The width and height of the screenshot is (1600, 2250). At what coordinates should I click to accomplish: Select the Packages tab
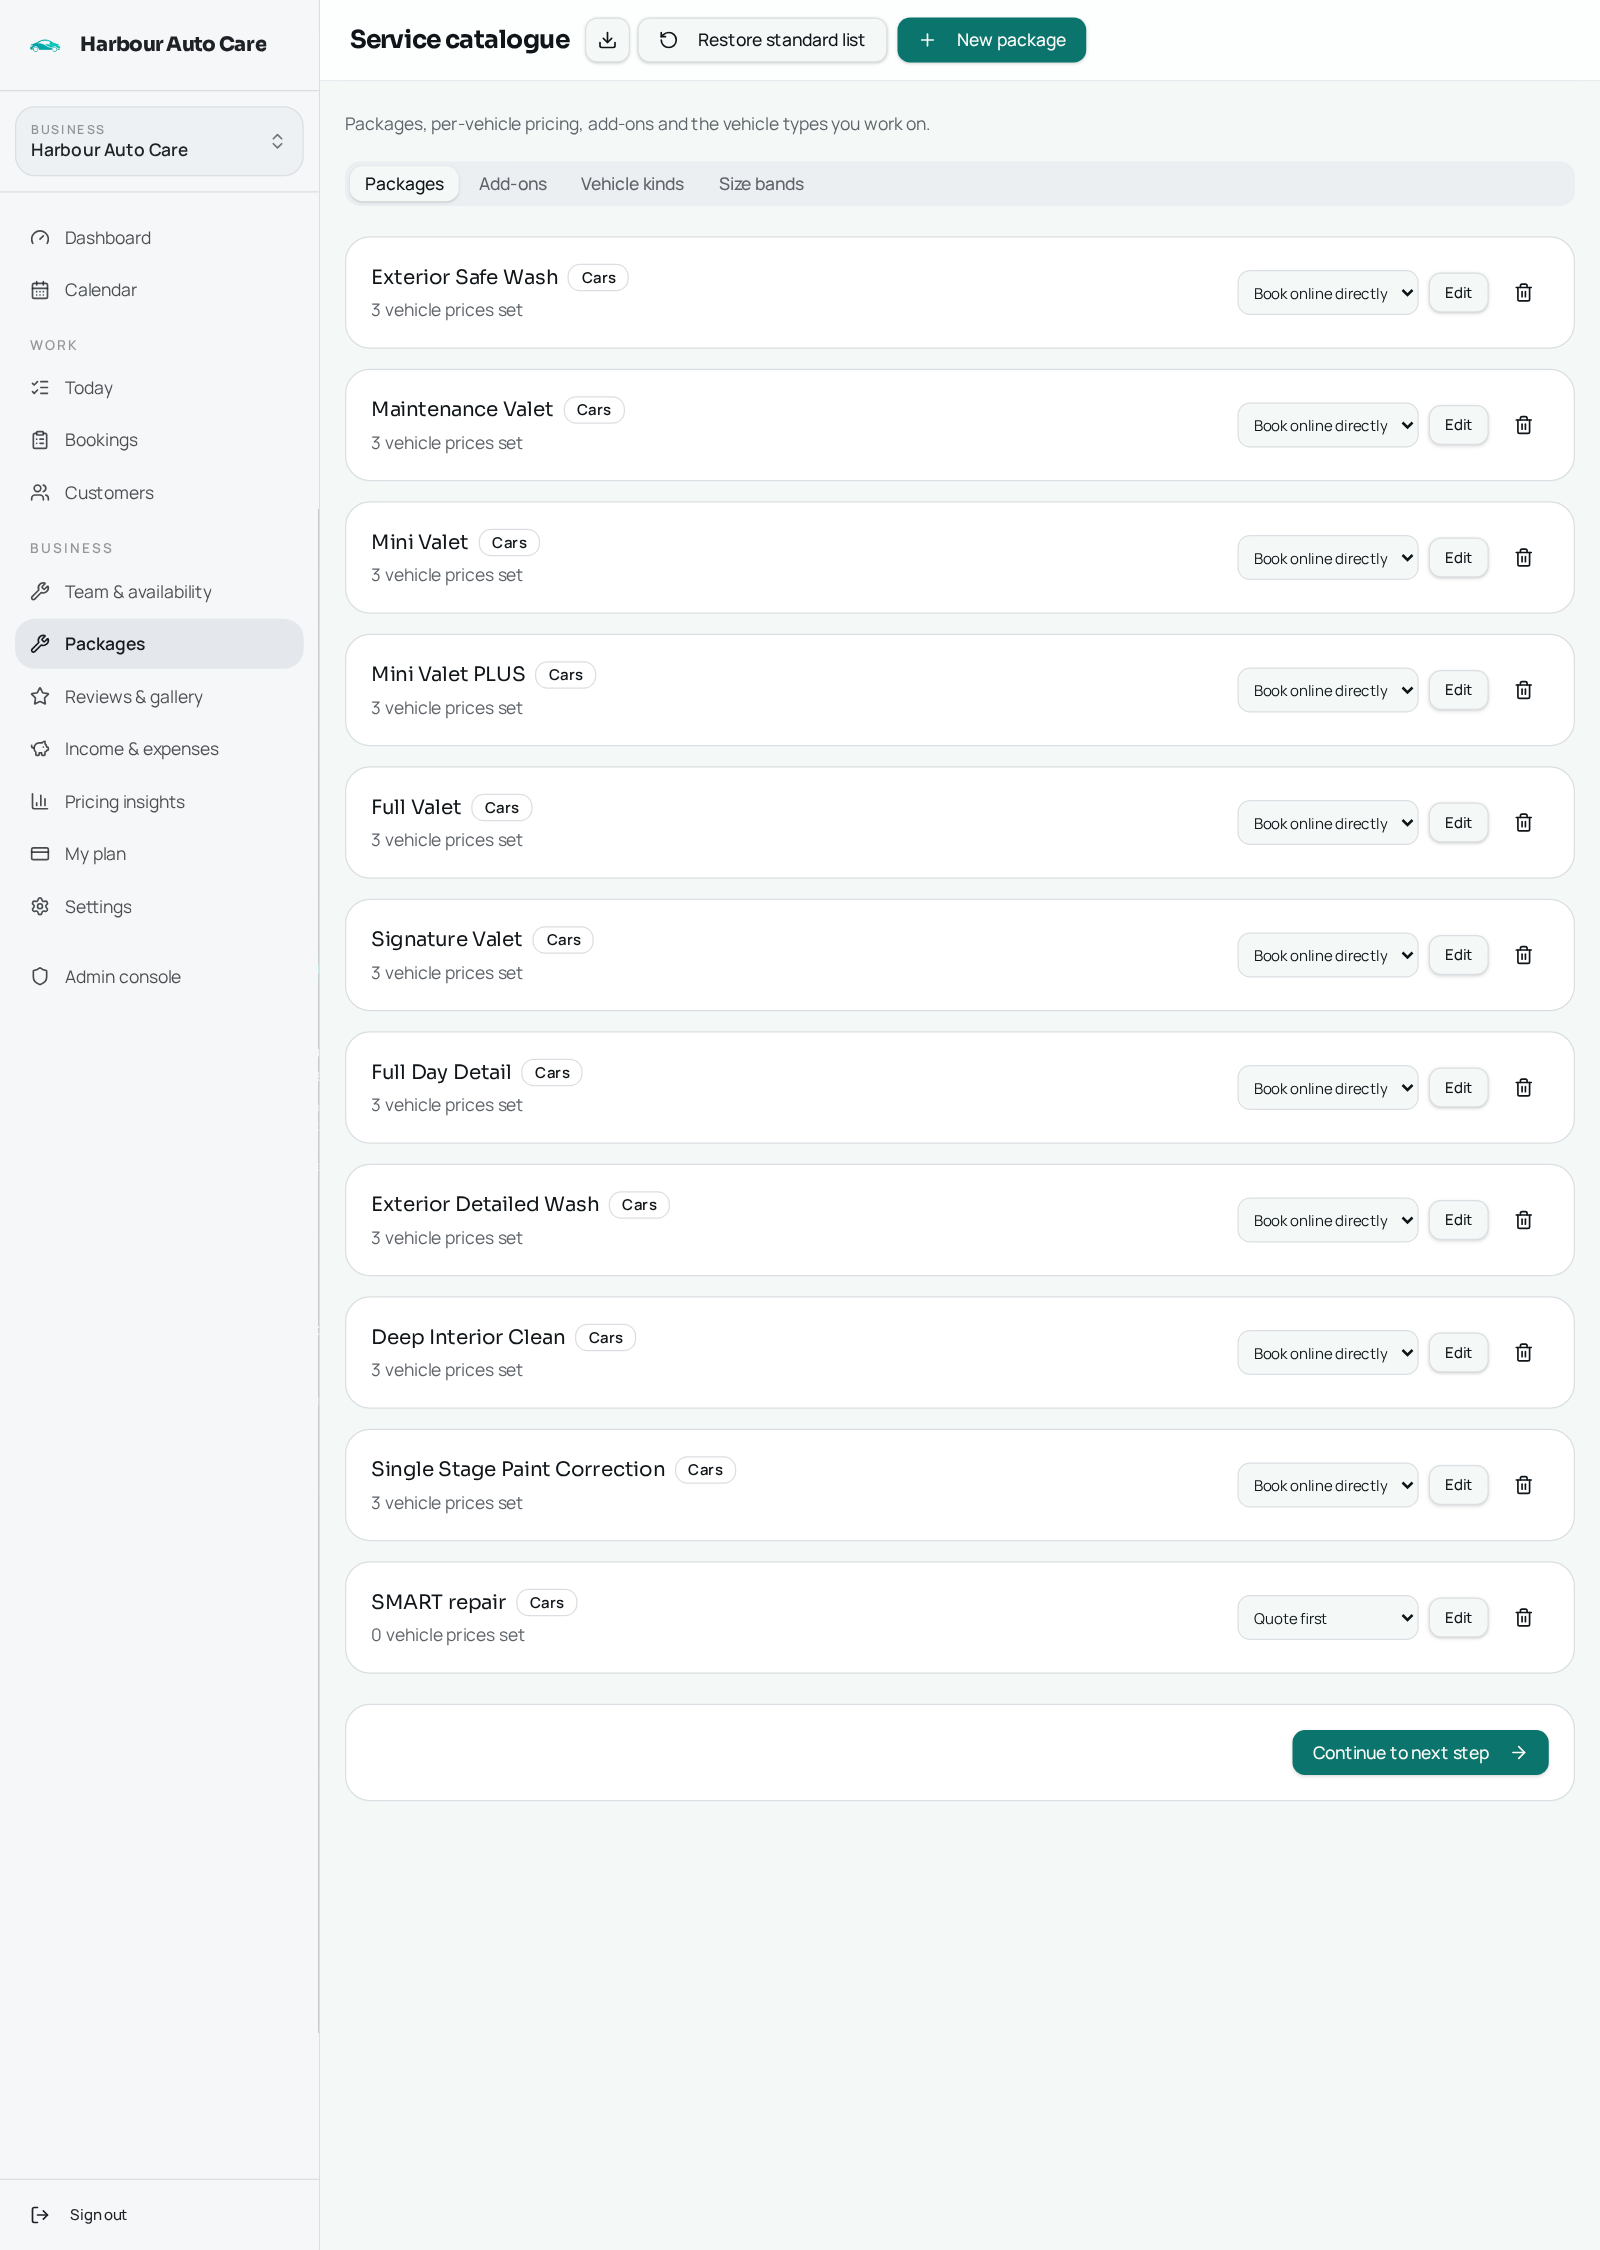click(404, 184)
